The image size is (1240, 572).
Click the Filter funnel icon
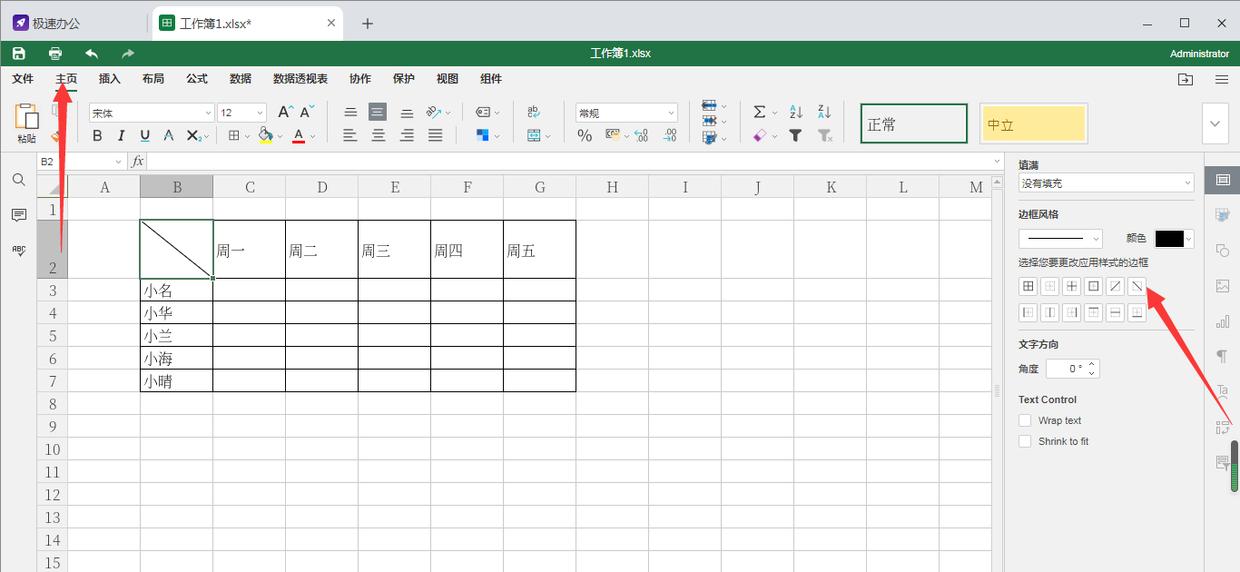[x=796, y=136]
